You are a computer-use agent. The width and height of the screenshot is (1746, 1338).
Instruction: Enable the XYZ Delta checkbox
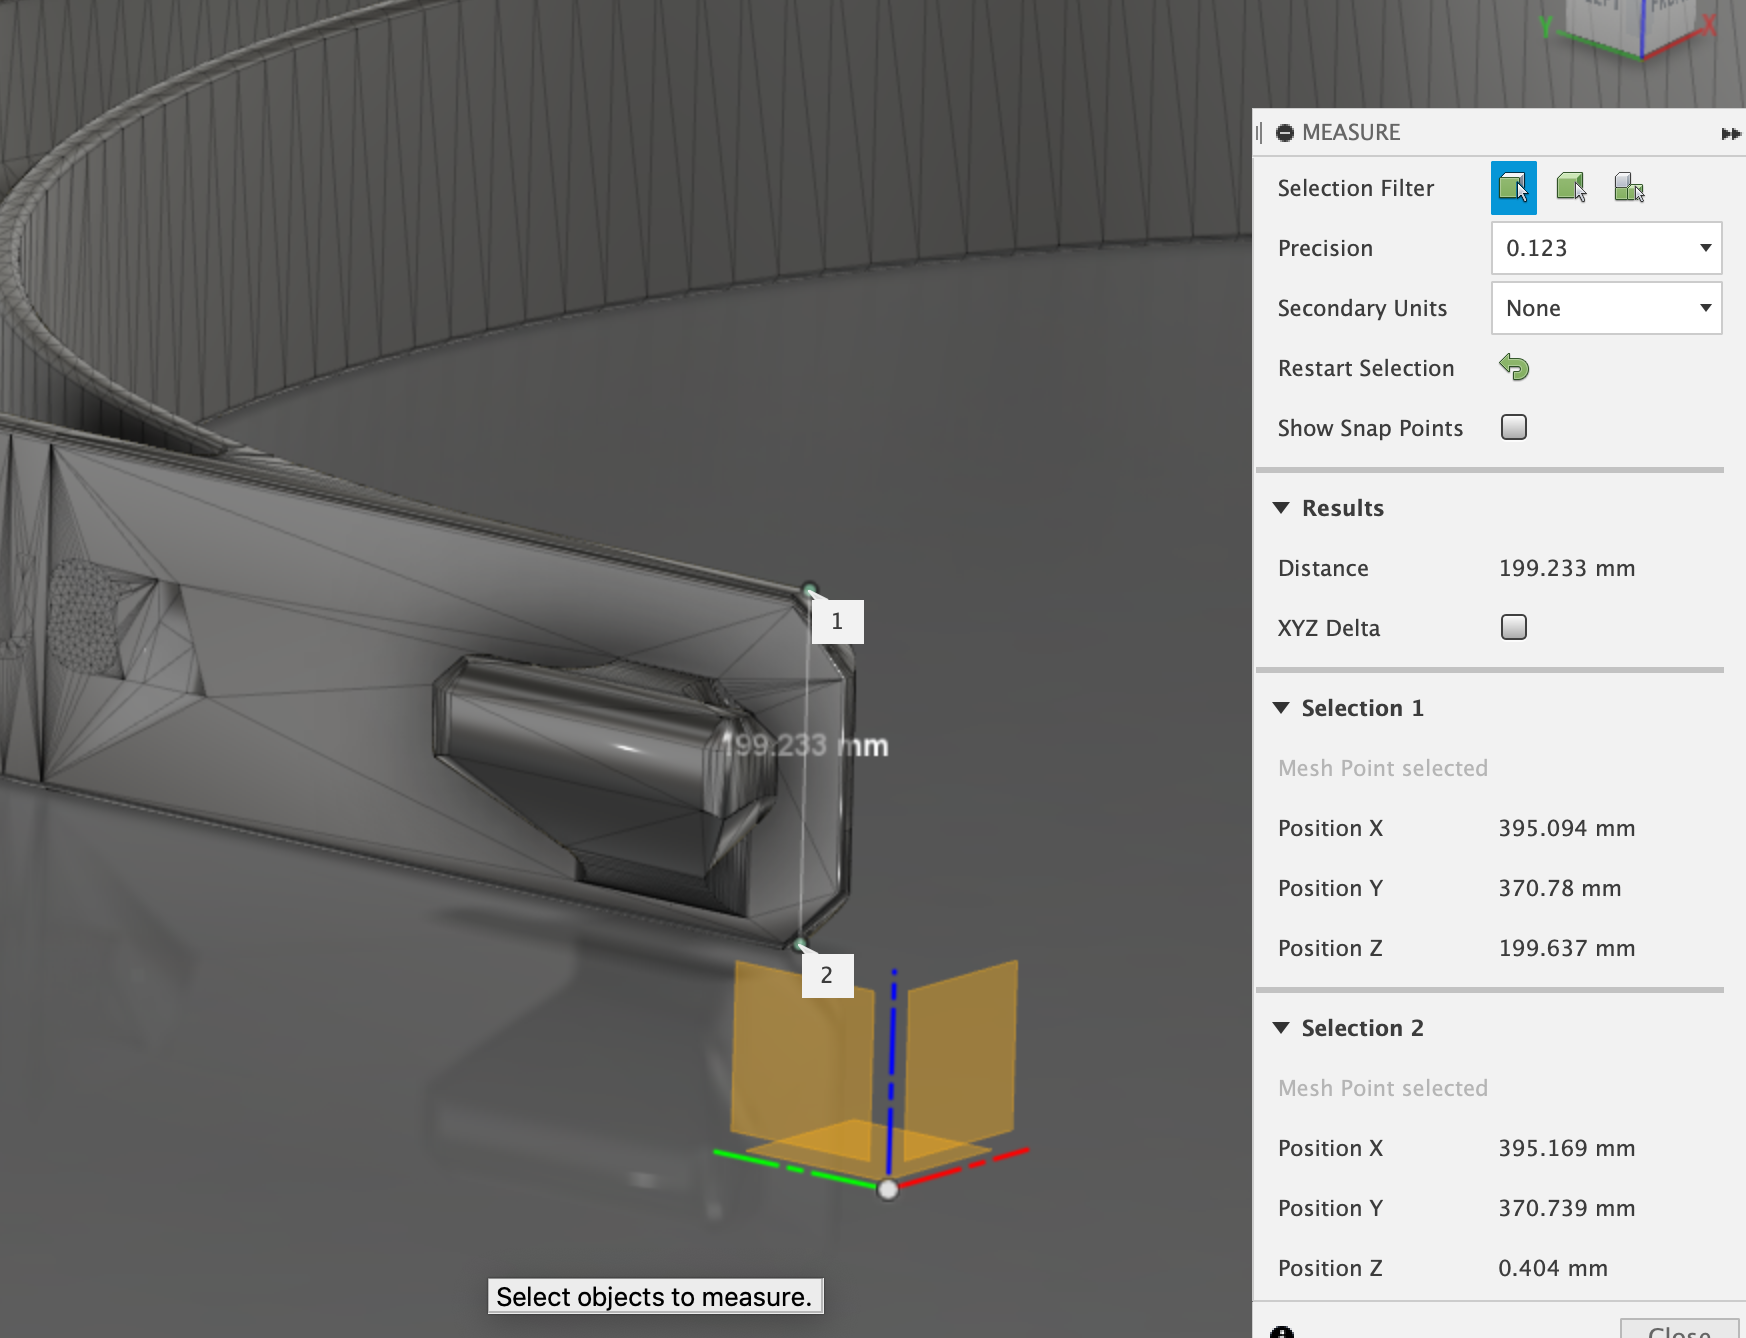coord(1514,627)
